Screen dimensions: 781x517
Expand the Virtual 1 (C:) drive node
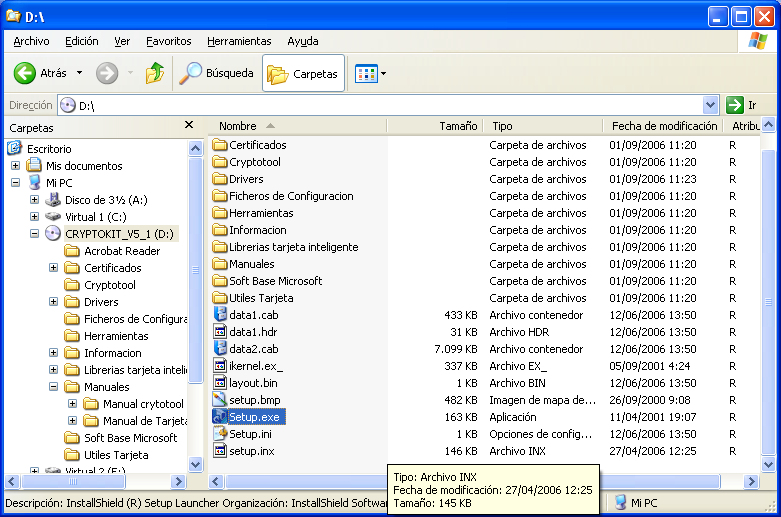point(35,217)
